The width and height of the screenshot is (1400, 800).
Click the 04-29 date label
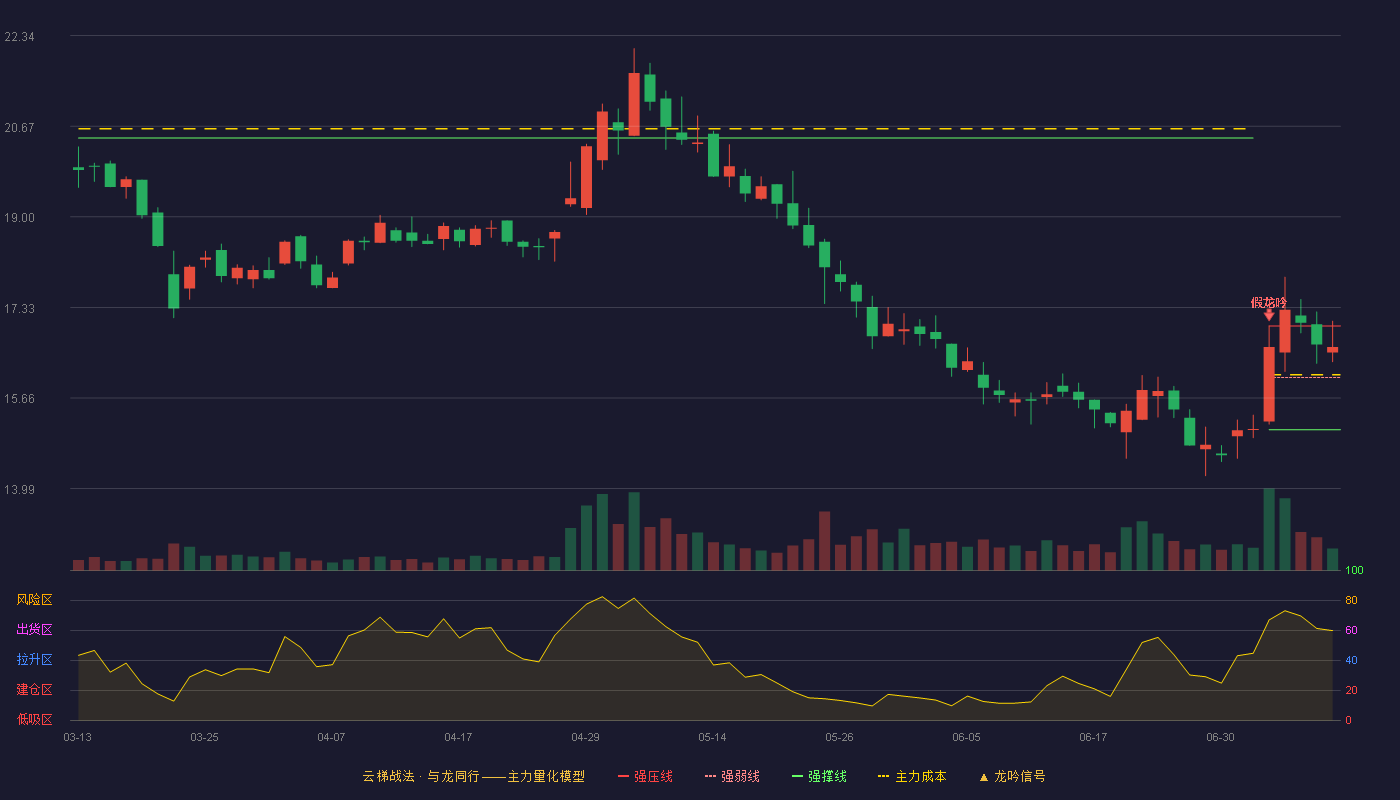pyautogui.click(x=585, y=737)
